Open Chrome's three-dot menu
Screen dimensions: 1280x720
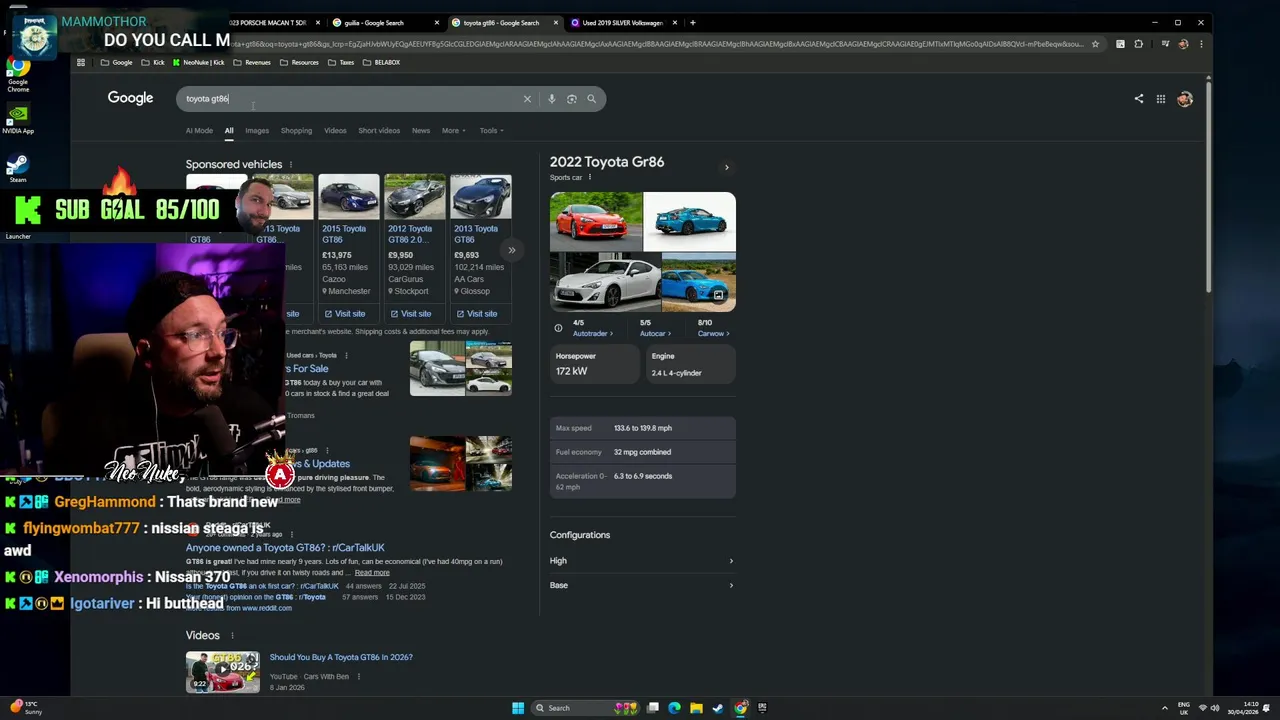1201,44
